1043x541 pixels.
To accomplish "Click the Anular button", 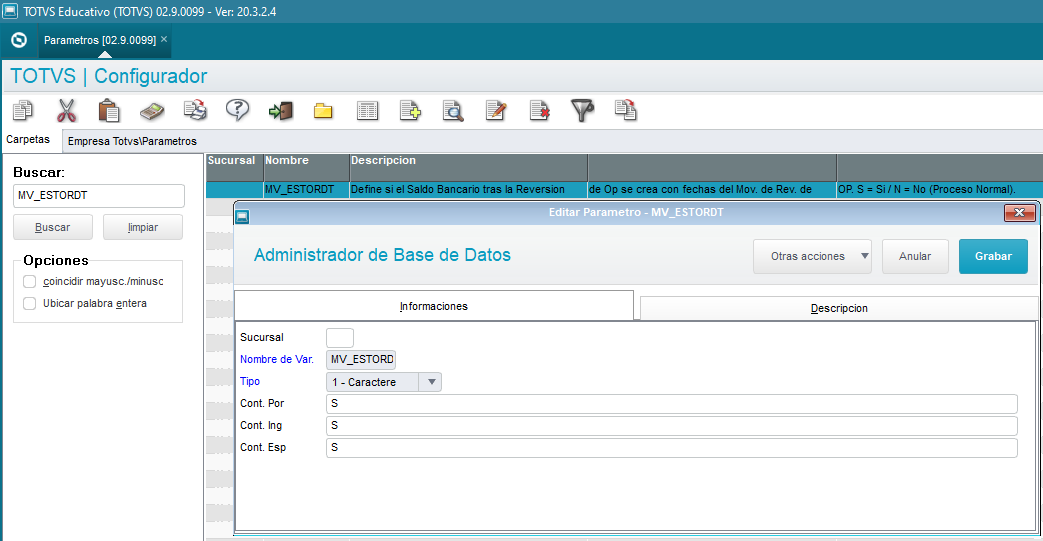I will click(x=915, y=256).
